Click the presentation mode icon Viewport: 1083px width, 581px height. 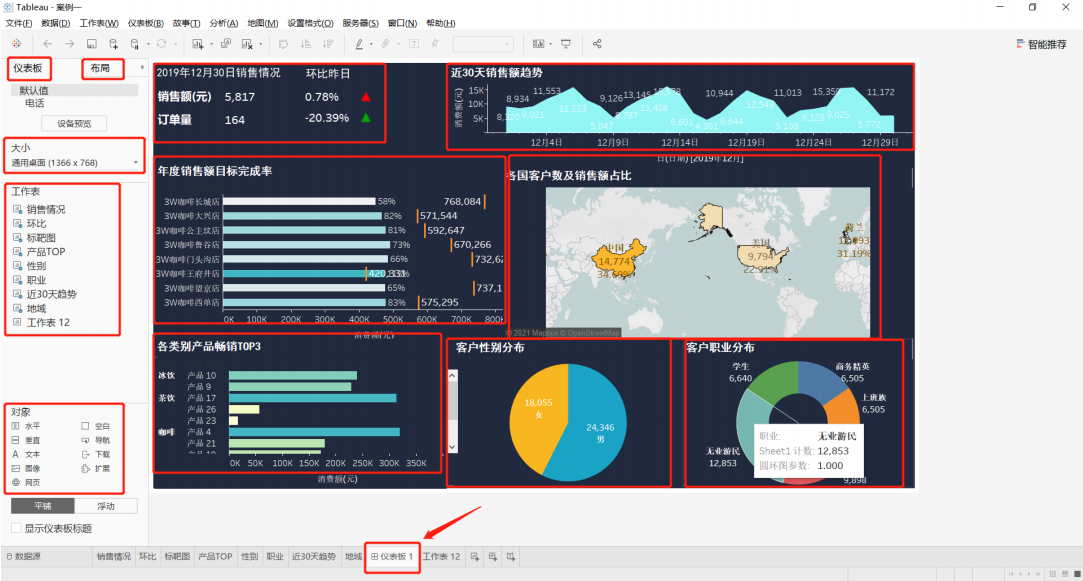pos(566,44)
